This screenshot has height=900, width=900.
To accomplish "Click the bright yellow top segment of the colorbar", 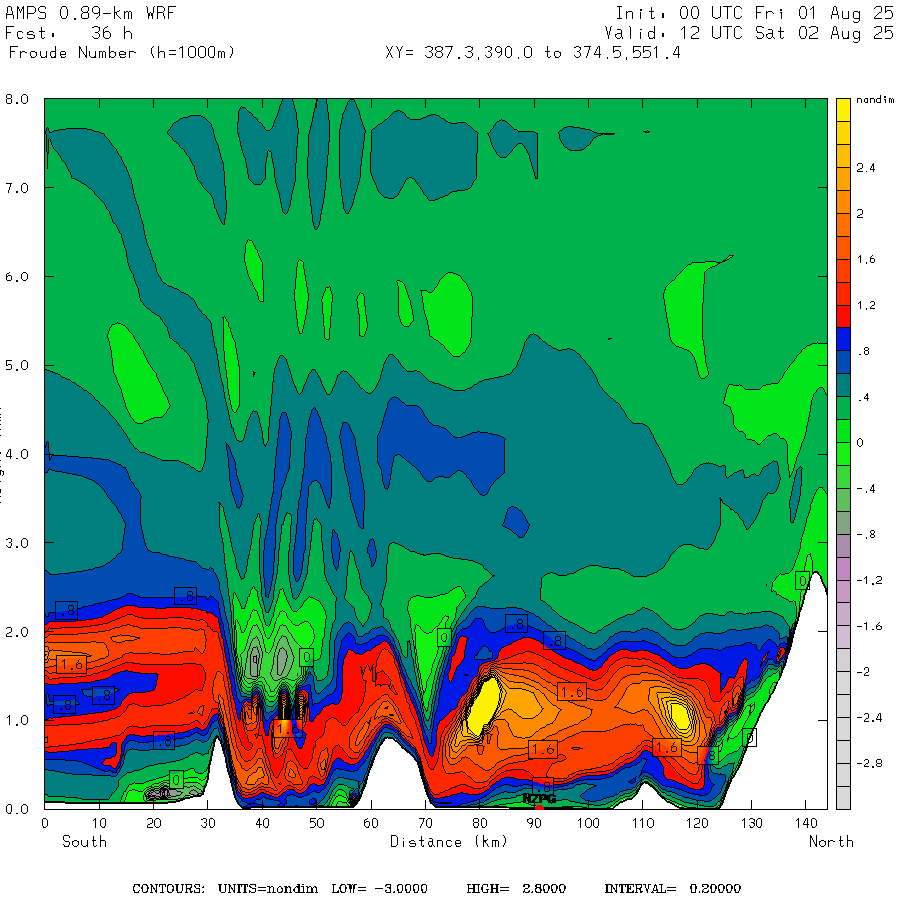I will click(843, 110).
